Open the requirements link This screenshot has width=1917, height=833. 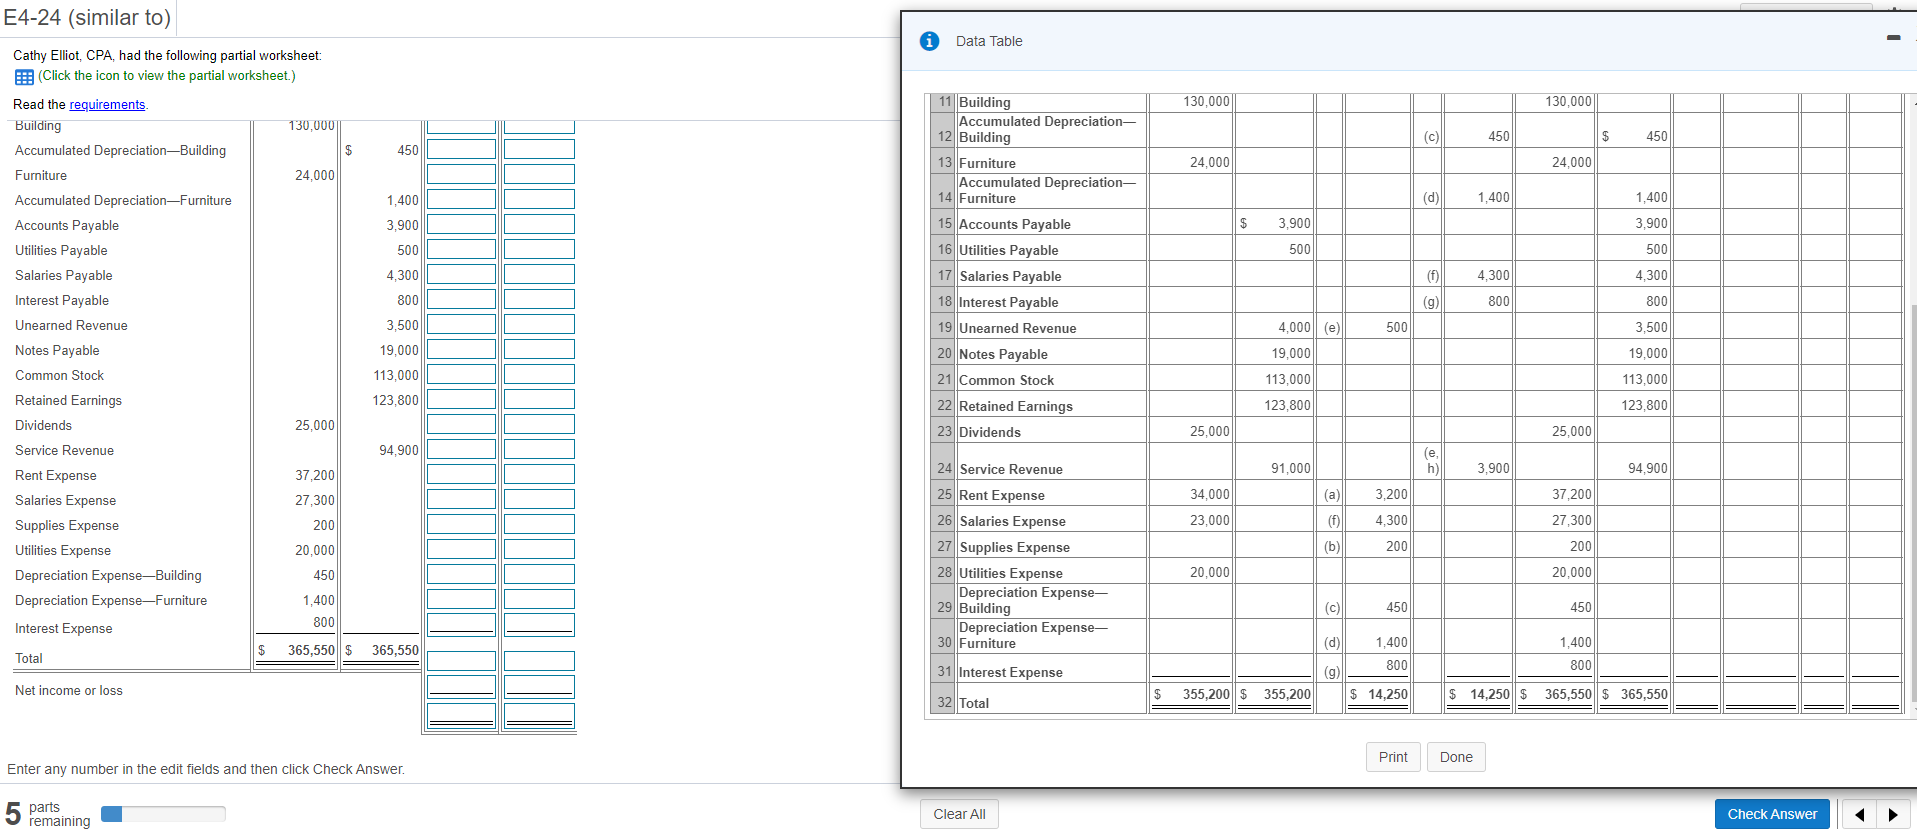click(x=107, y=105)
